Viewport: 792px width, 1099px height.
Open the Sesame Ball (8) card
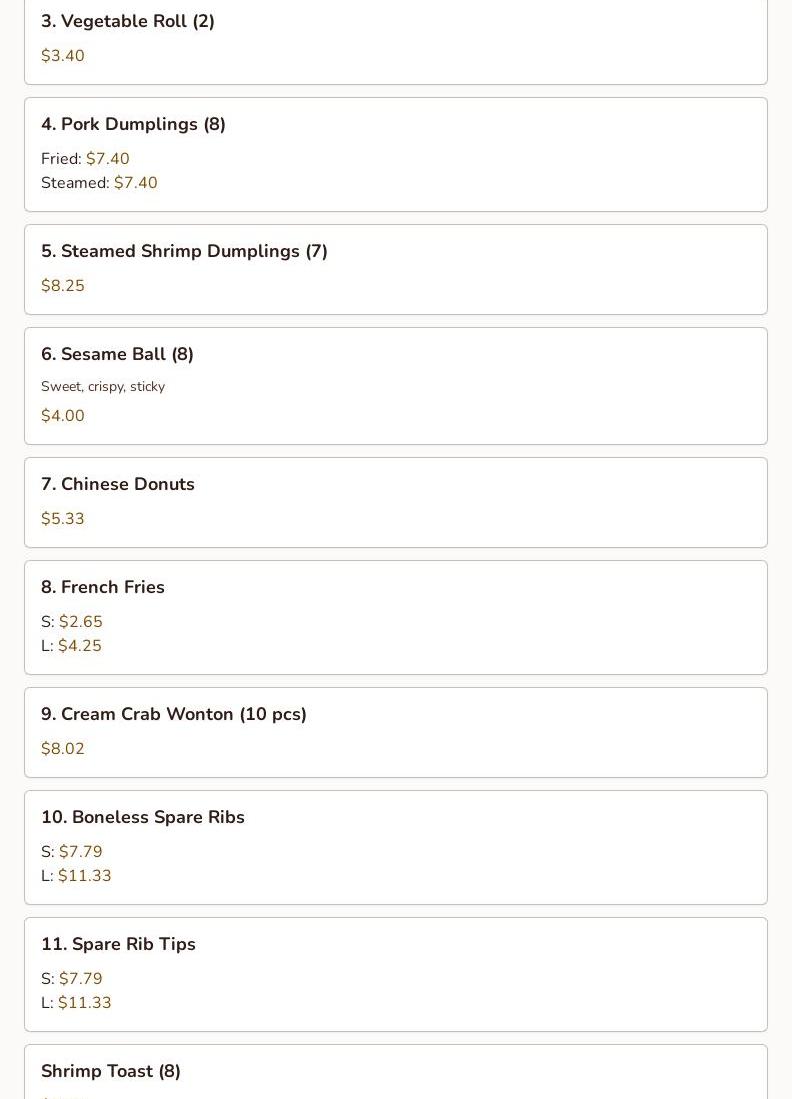coord(395,385)
